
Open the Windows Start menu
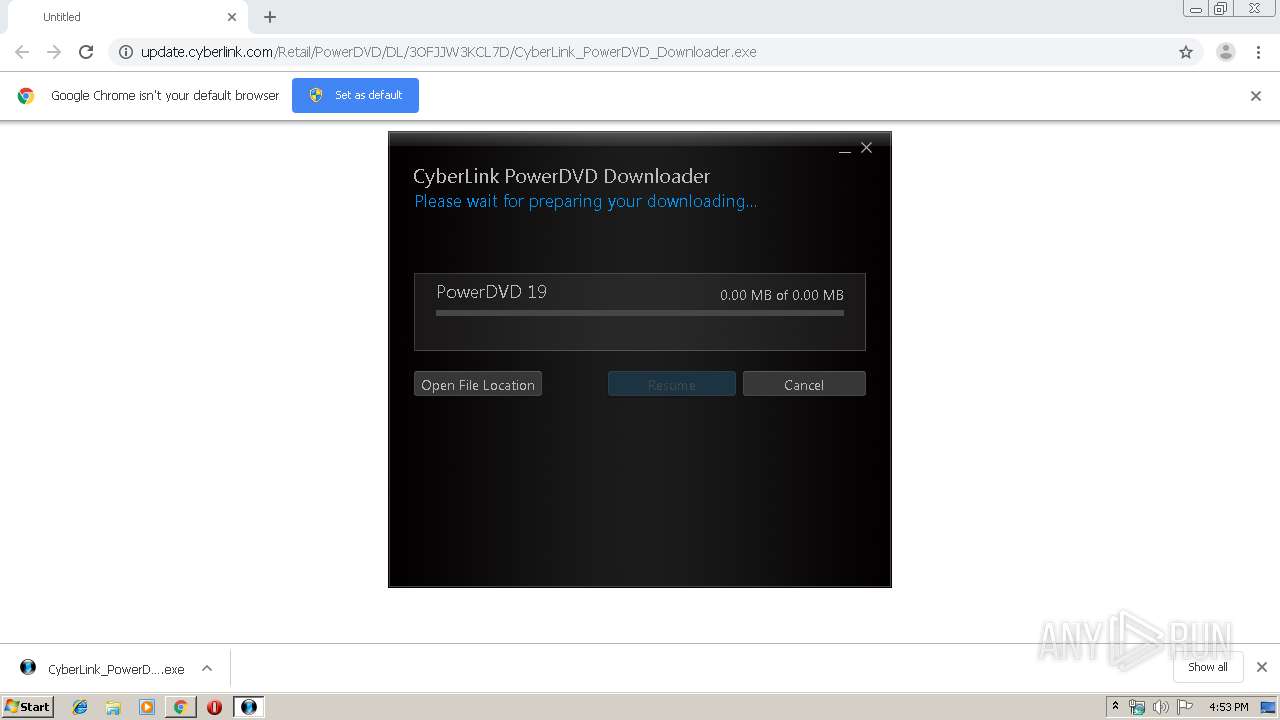[x=28, y=706]
